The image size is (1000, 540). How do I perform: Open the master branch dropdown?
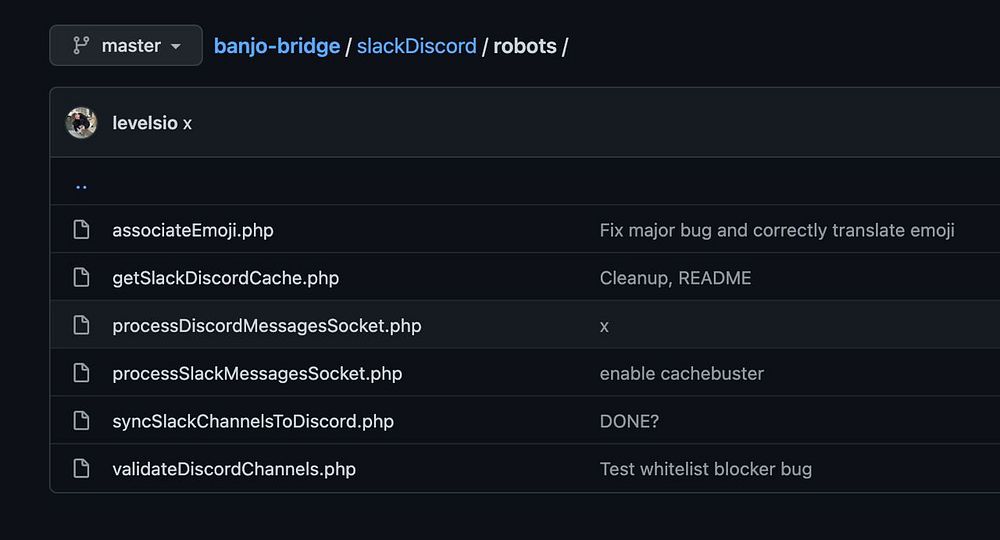point(126,46)
